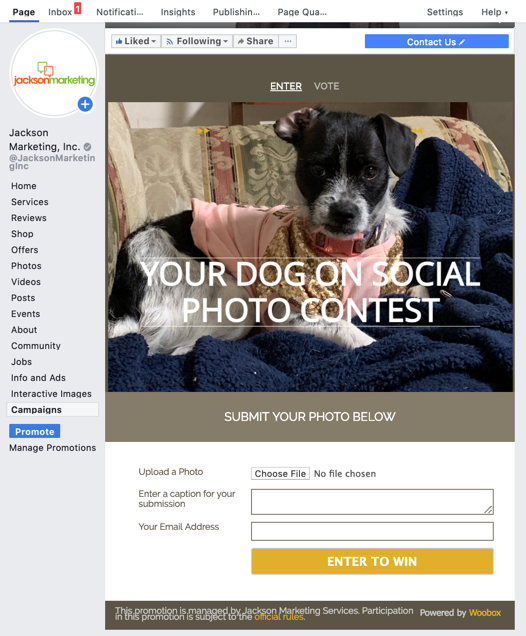Click the Choose File button
The height and width of the screenshot is (636, 526).
point(280,473)
